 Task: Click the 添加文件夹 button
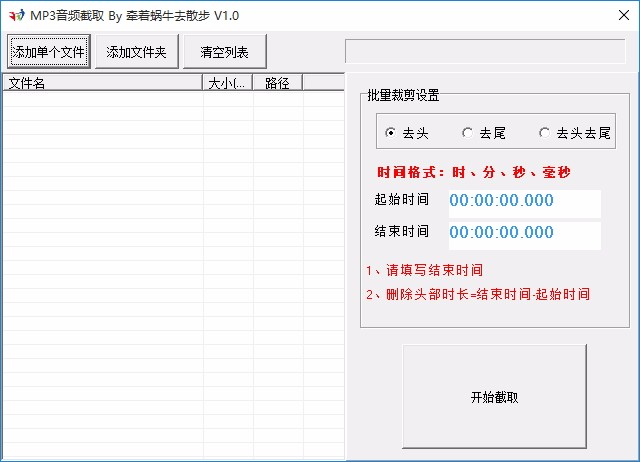pos(137,52)
